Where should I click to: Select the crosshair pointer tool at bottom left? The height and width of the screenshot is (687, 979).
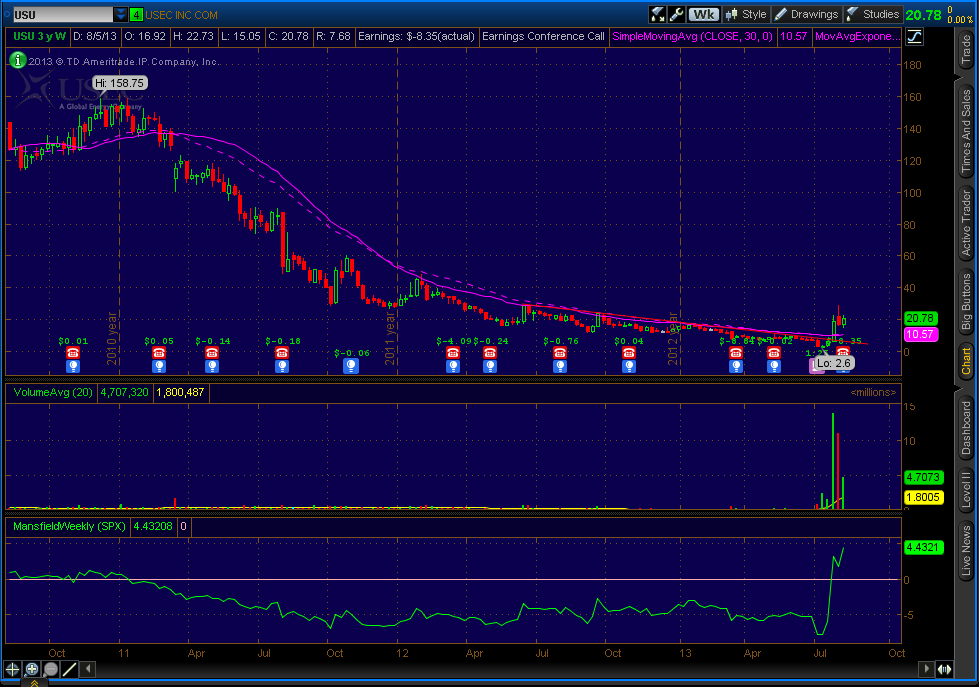[13, 669]
